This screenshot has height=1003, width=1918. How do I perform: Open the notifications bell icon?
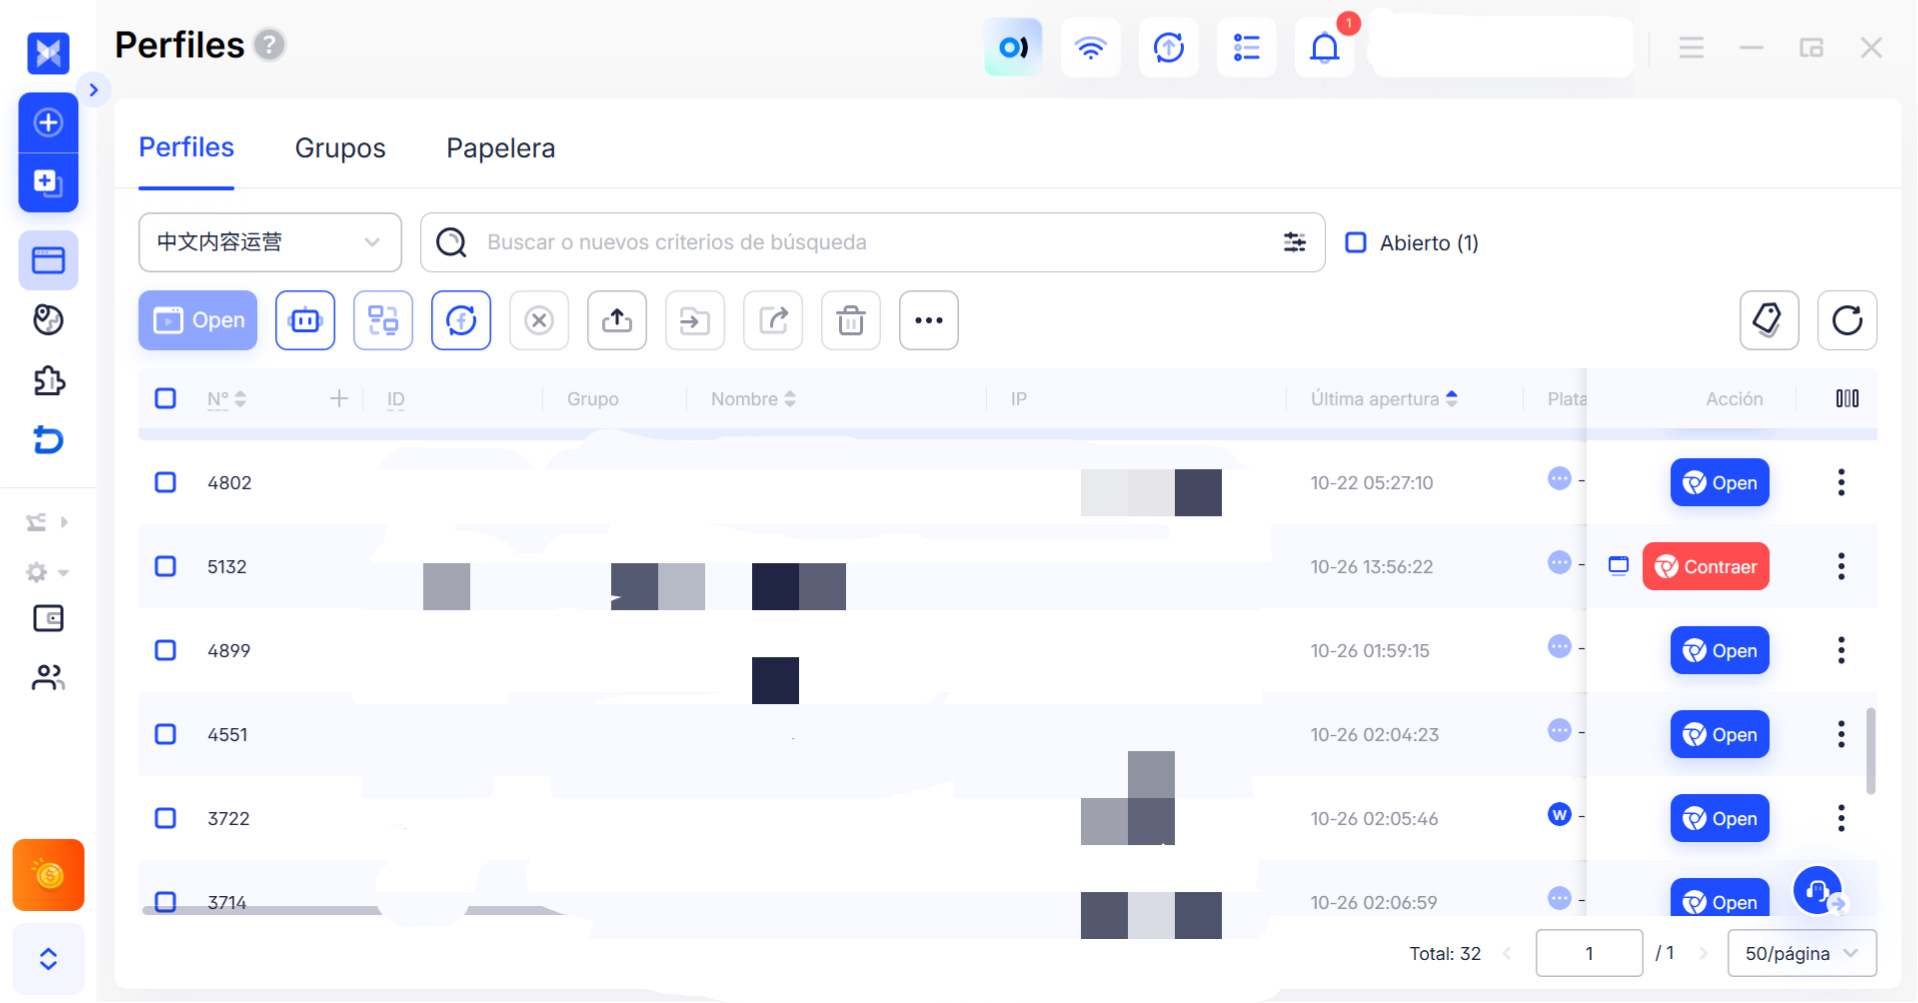coord(1324,47)
